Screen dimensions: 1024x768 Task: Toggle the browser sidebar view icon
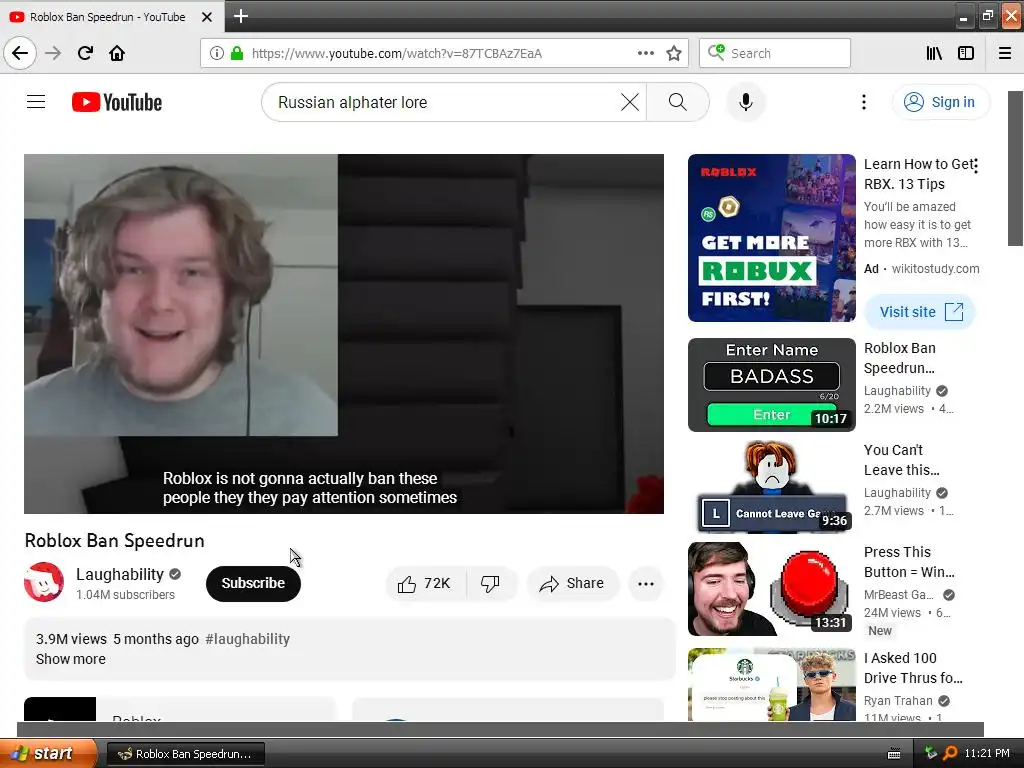[x=966, y=53]
